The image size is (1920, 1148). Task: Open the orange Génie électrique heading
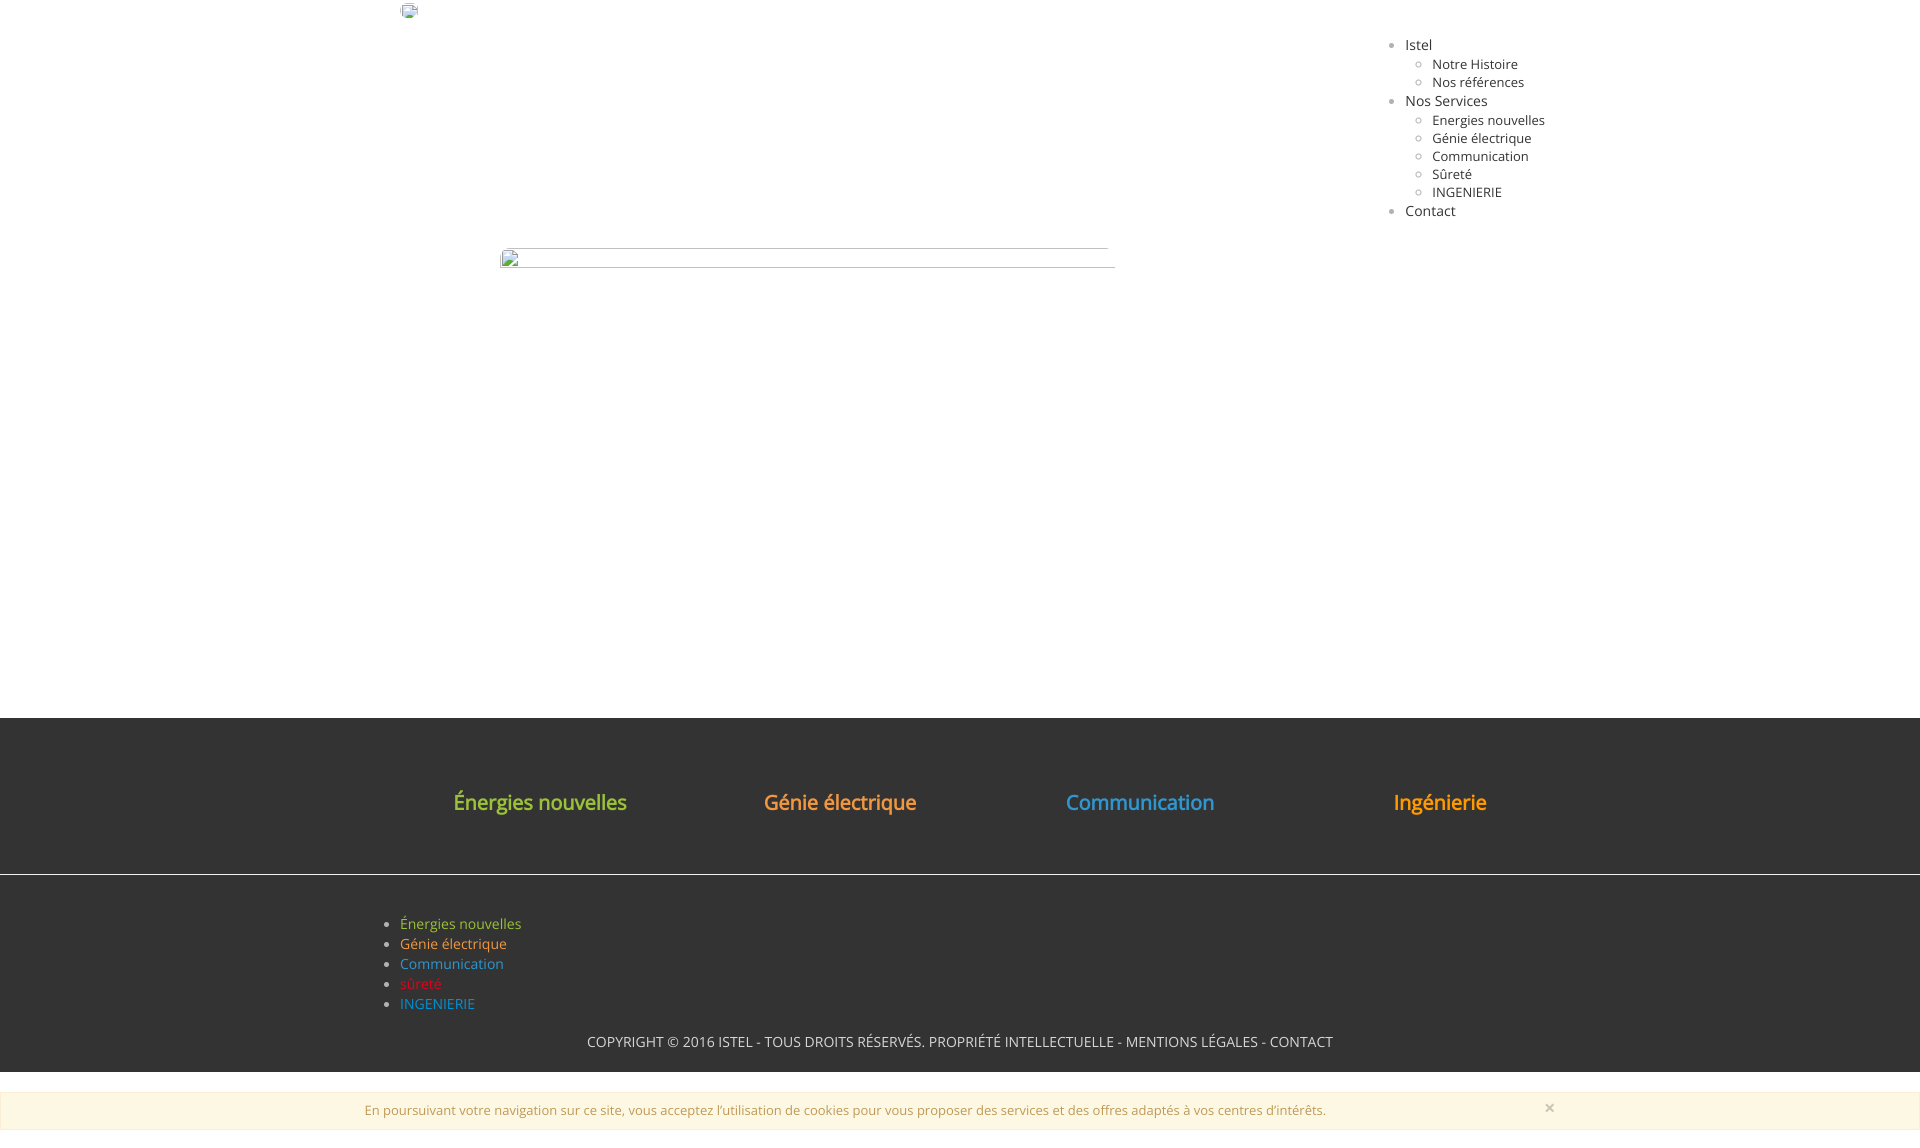[x=840, y=802]
